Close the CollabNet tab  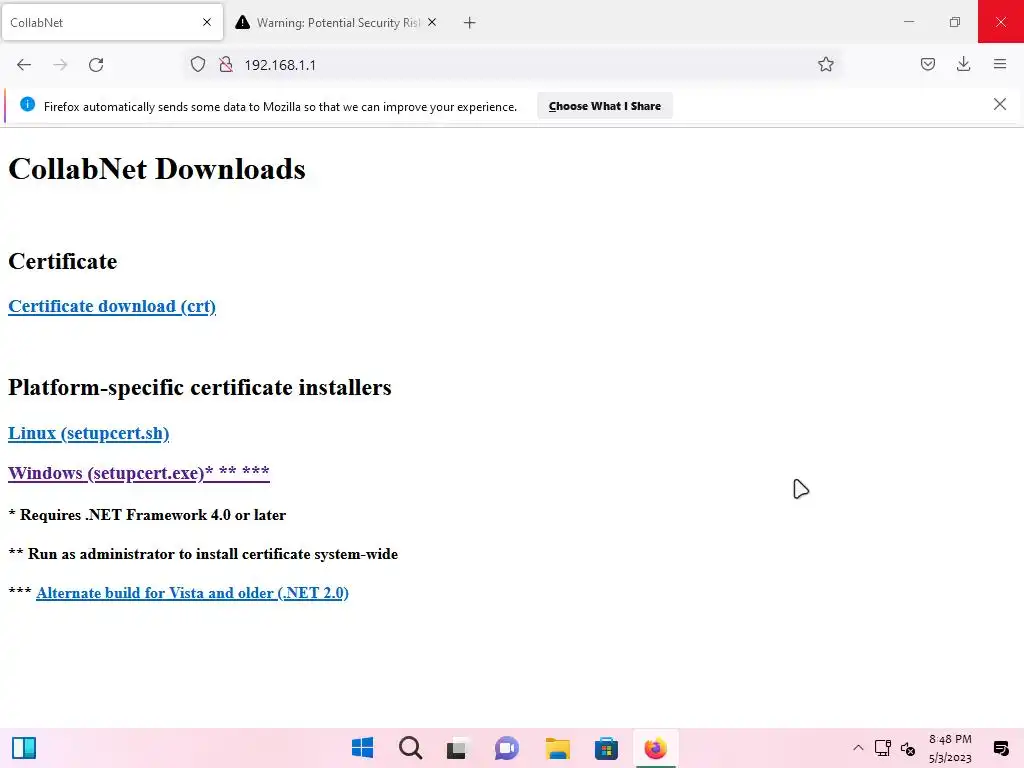[x=207, y=22]
